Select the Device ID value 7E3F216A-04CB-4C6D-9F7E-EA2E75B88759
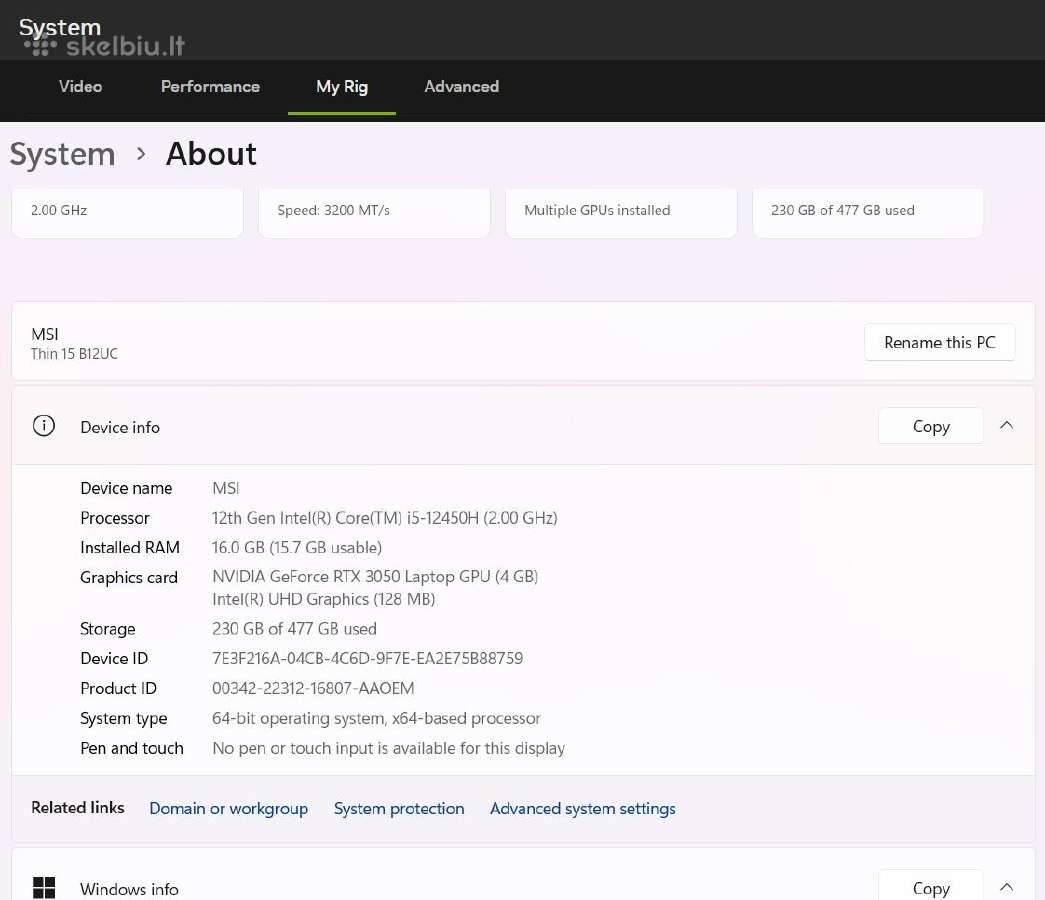The width and height of the screenshot is (1045, 900). click(367, 659)
